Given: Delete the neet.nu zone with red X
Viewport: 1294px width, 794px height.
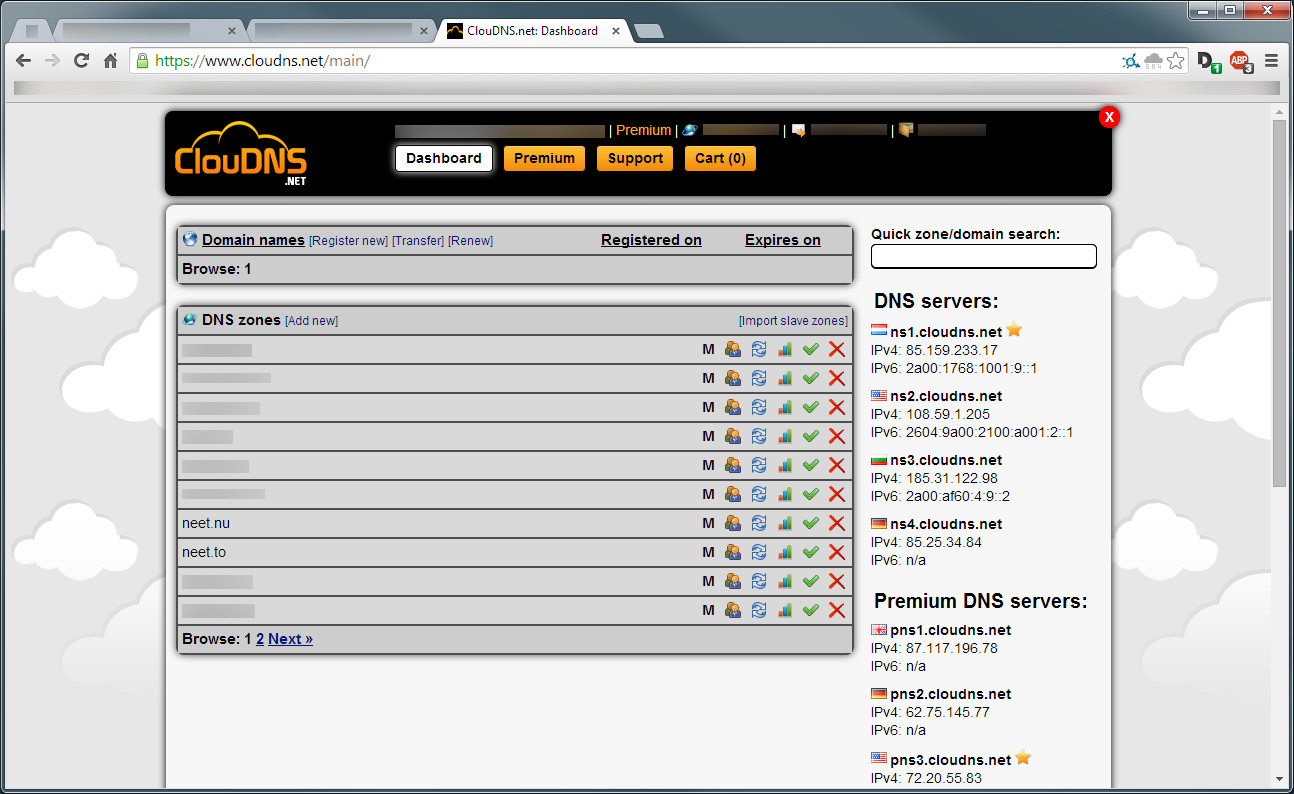Looking at the screenshot, I should (x=837, y=523).
